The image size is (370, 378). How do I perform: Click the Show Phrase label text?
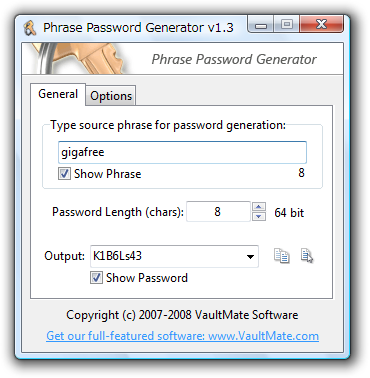[107, 174]
